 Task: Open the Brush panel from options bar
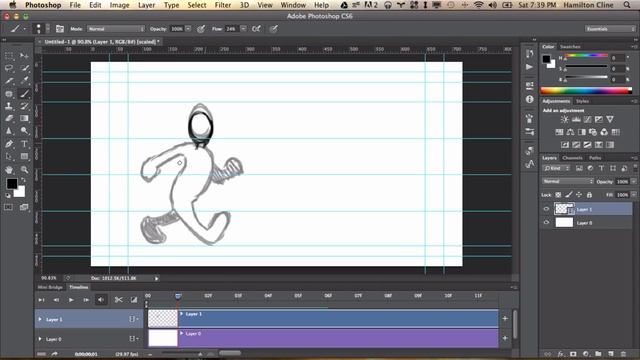(x=60, y=29)
